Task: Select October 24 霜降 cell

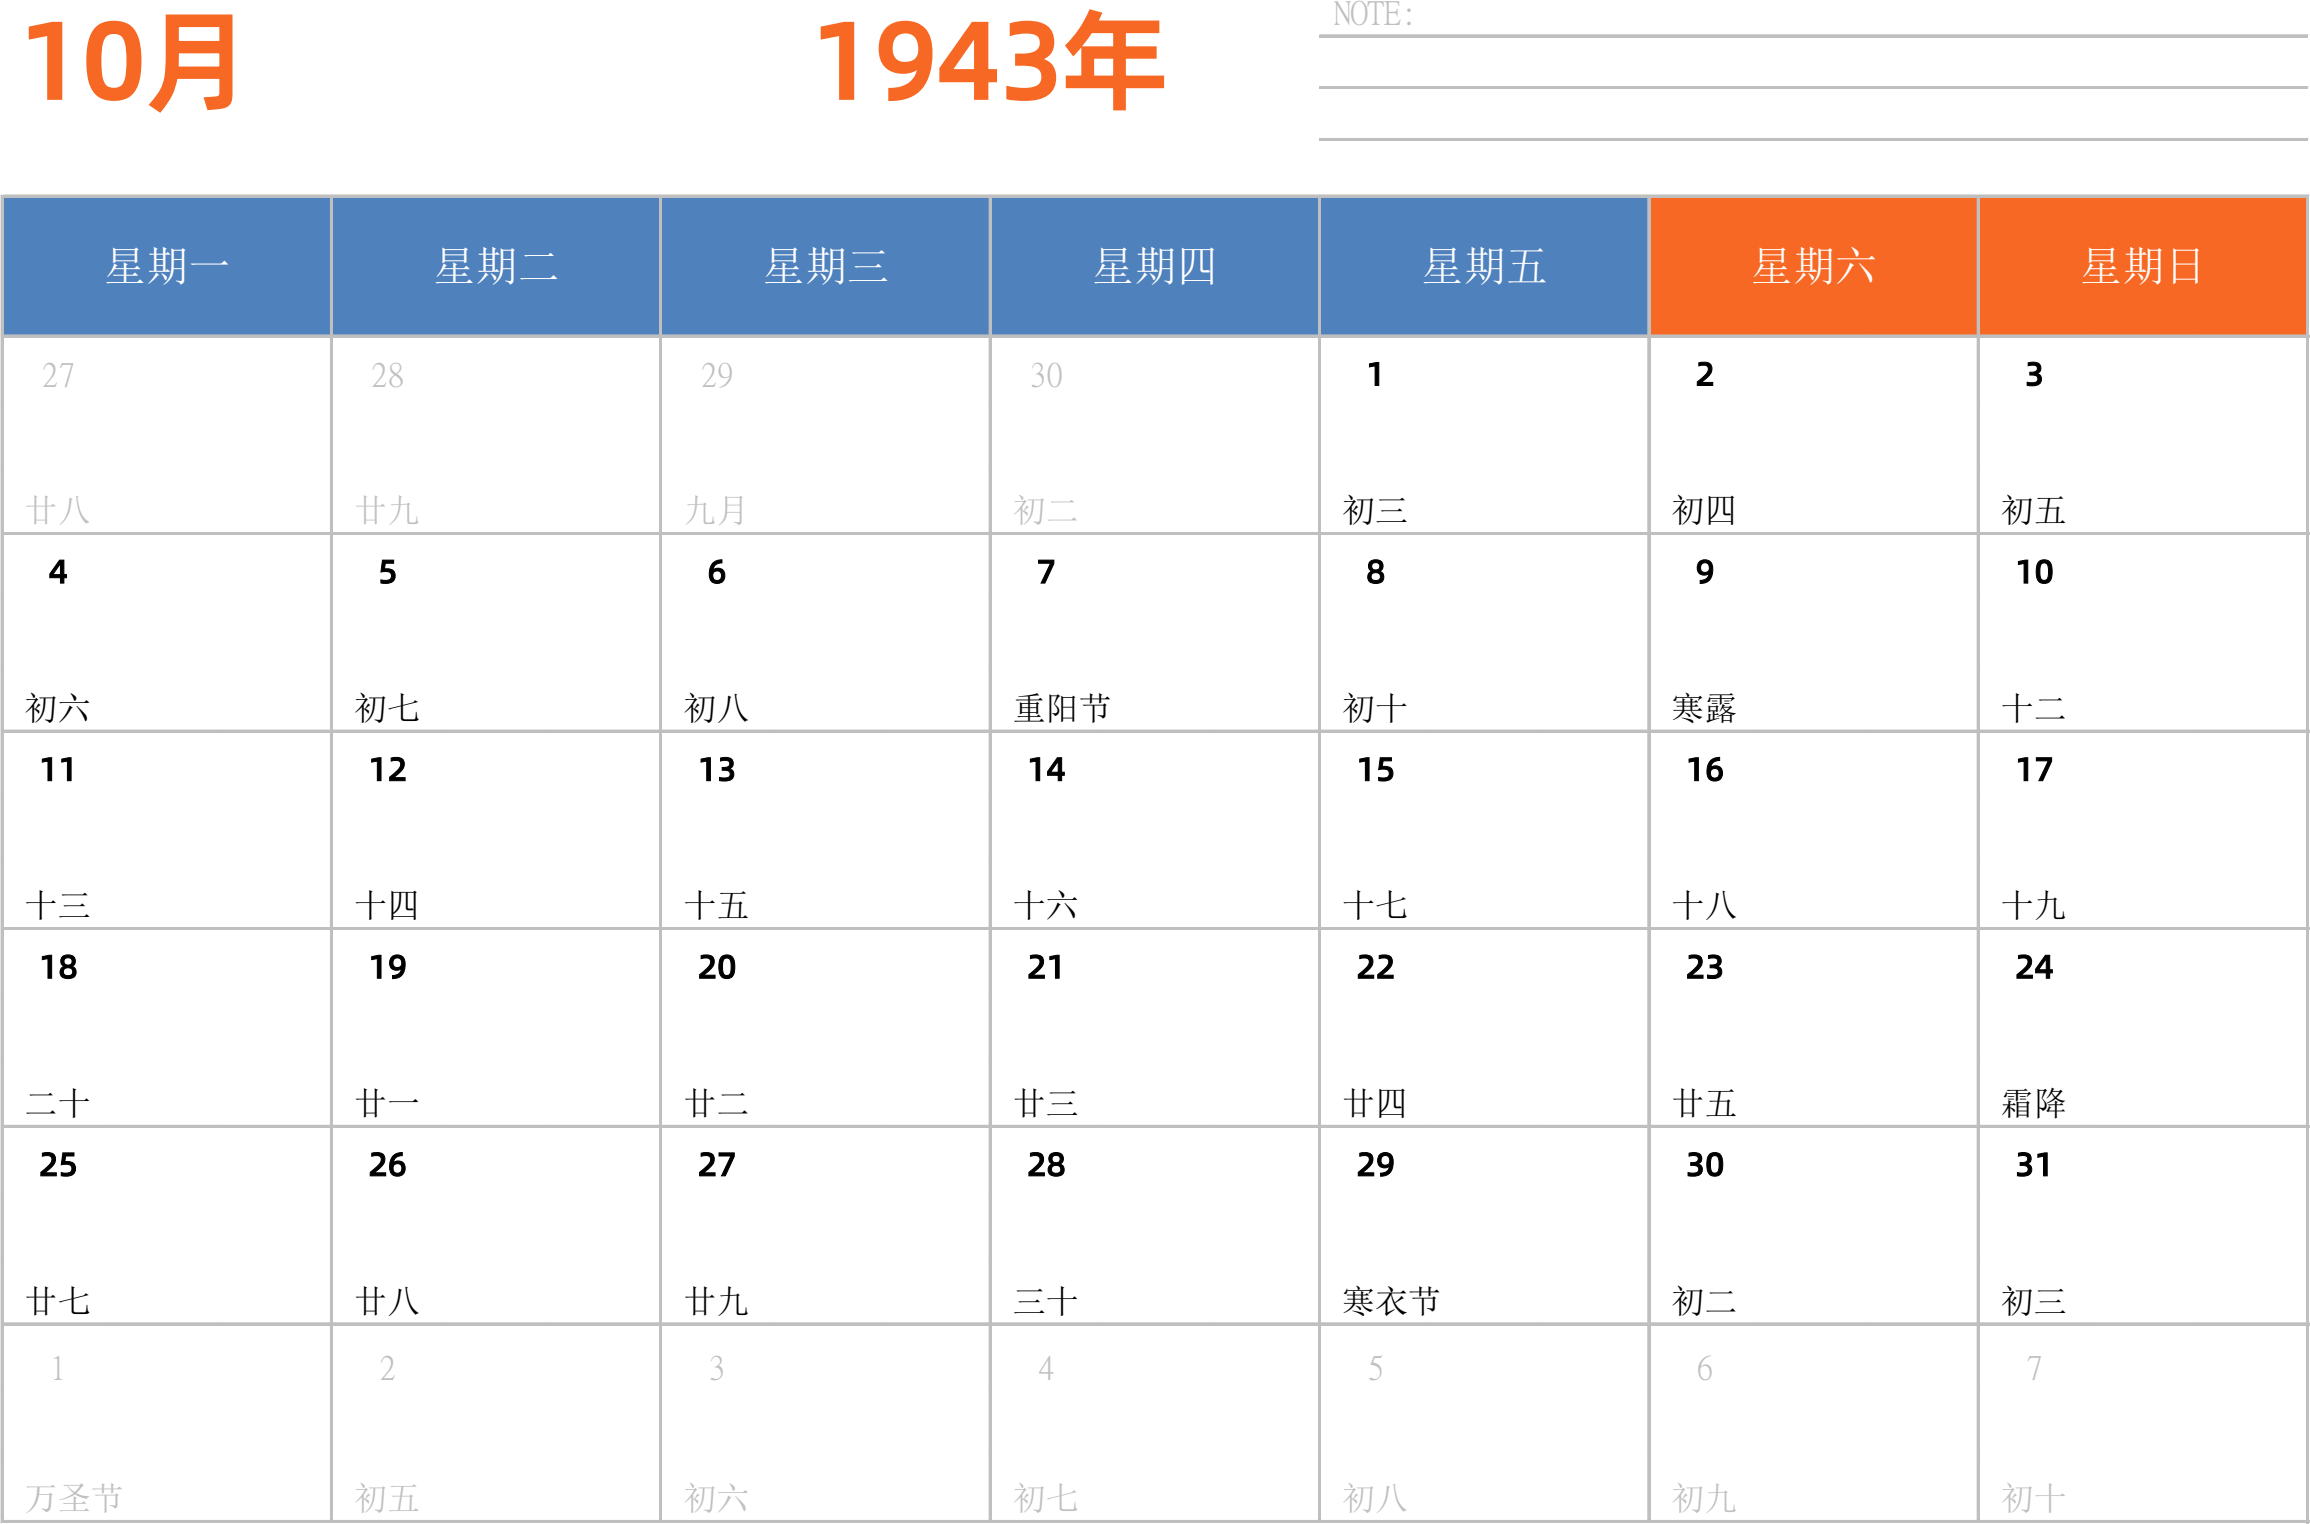Action: point(2142,1027)
